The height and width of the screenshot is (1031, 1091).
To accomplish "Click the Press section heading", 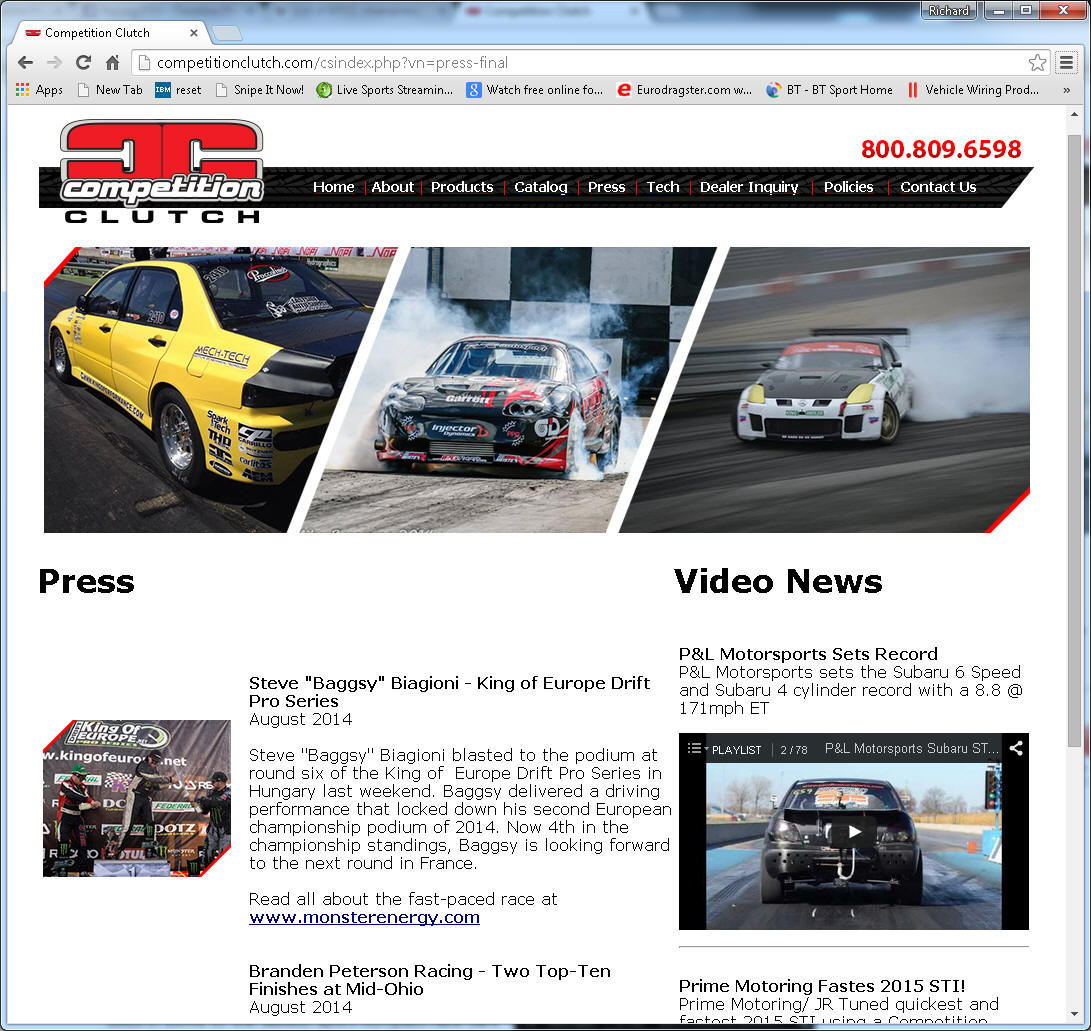I will pyautogui.click(x=86, y=582).
